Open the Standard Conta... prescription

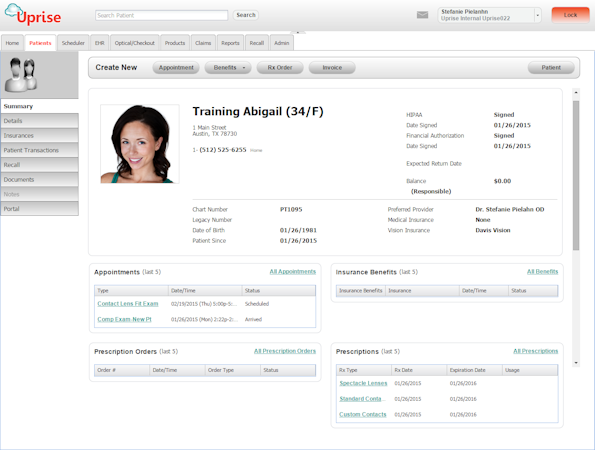click(x=362, y=399)
